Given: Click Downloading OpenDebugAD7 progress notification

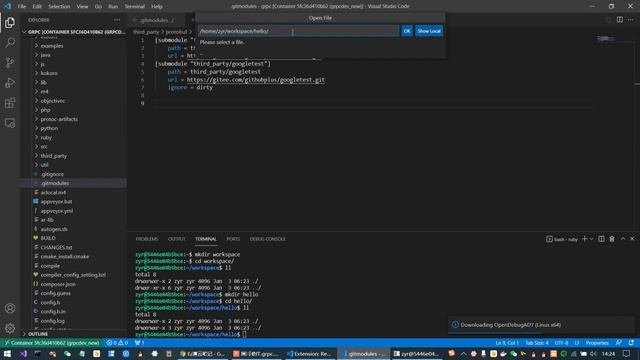Looking at the screenshot, I should click(541, 325).
